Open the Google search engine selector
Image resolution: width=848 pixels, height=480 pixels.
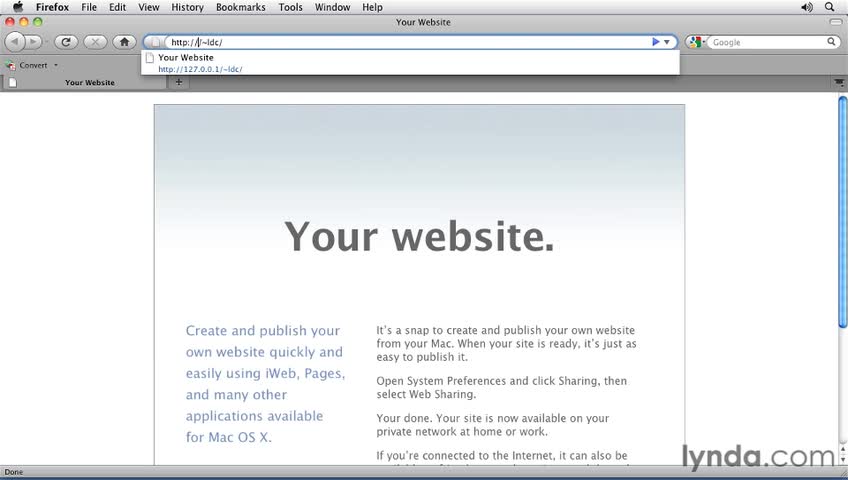tap(697, 42)
